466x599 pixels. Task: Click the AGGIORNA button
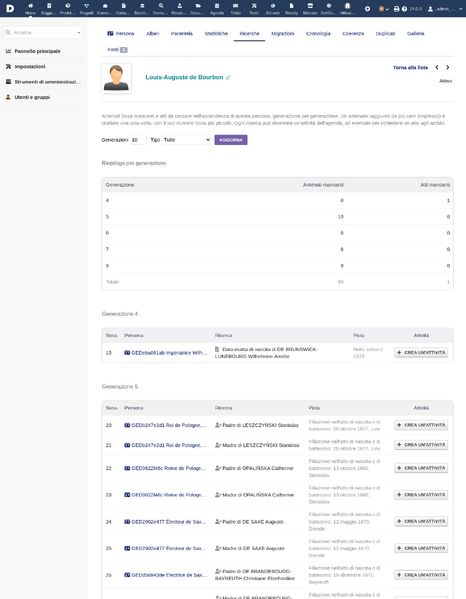click(231, 140)
